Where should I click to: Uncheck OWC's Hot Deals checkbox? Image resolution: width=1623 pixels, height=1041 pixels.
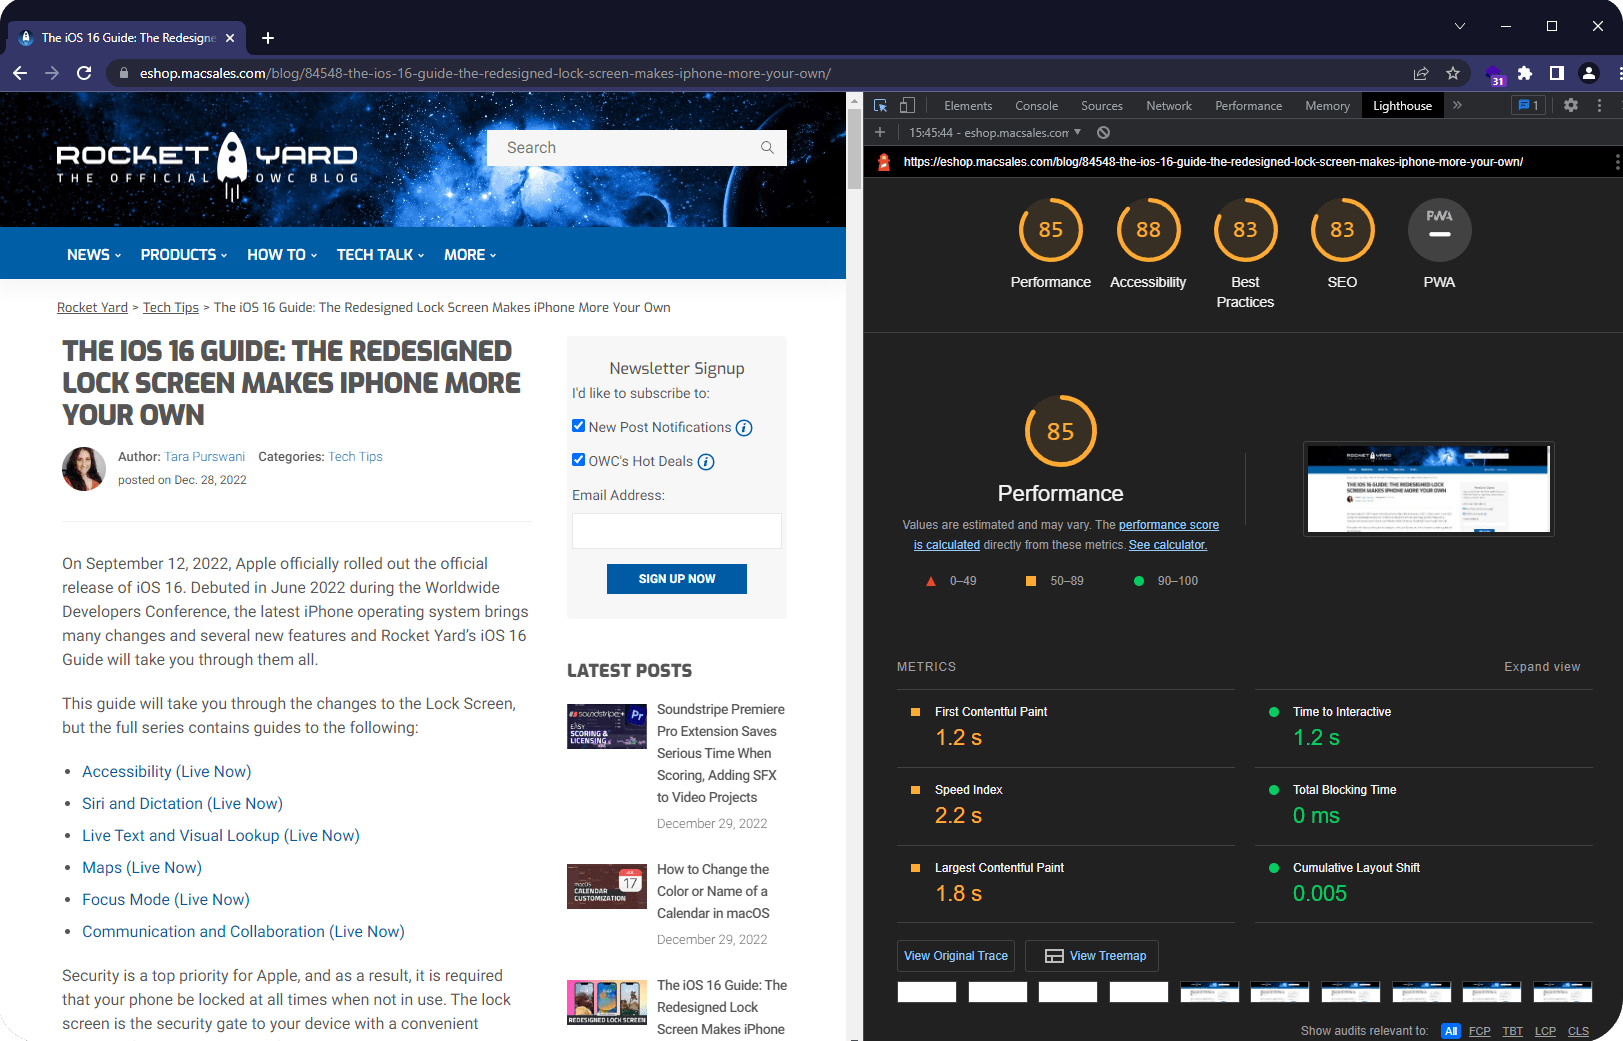pos(578,460)
